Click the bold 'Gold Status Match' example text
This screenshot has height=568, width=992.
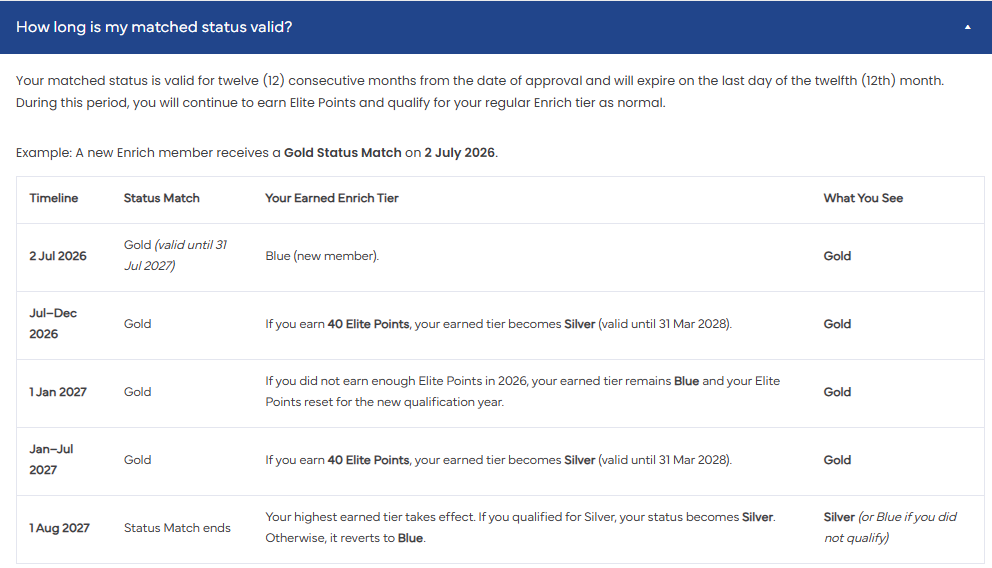pyautogui.click(x=342, y=152)
